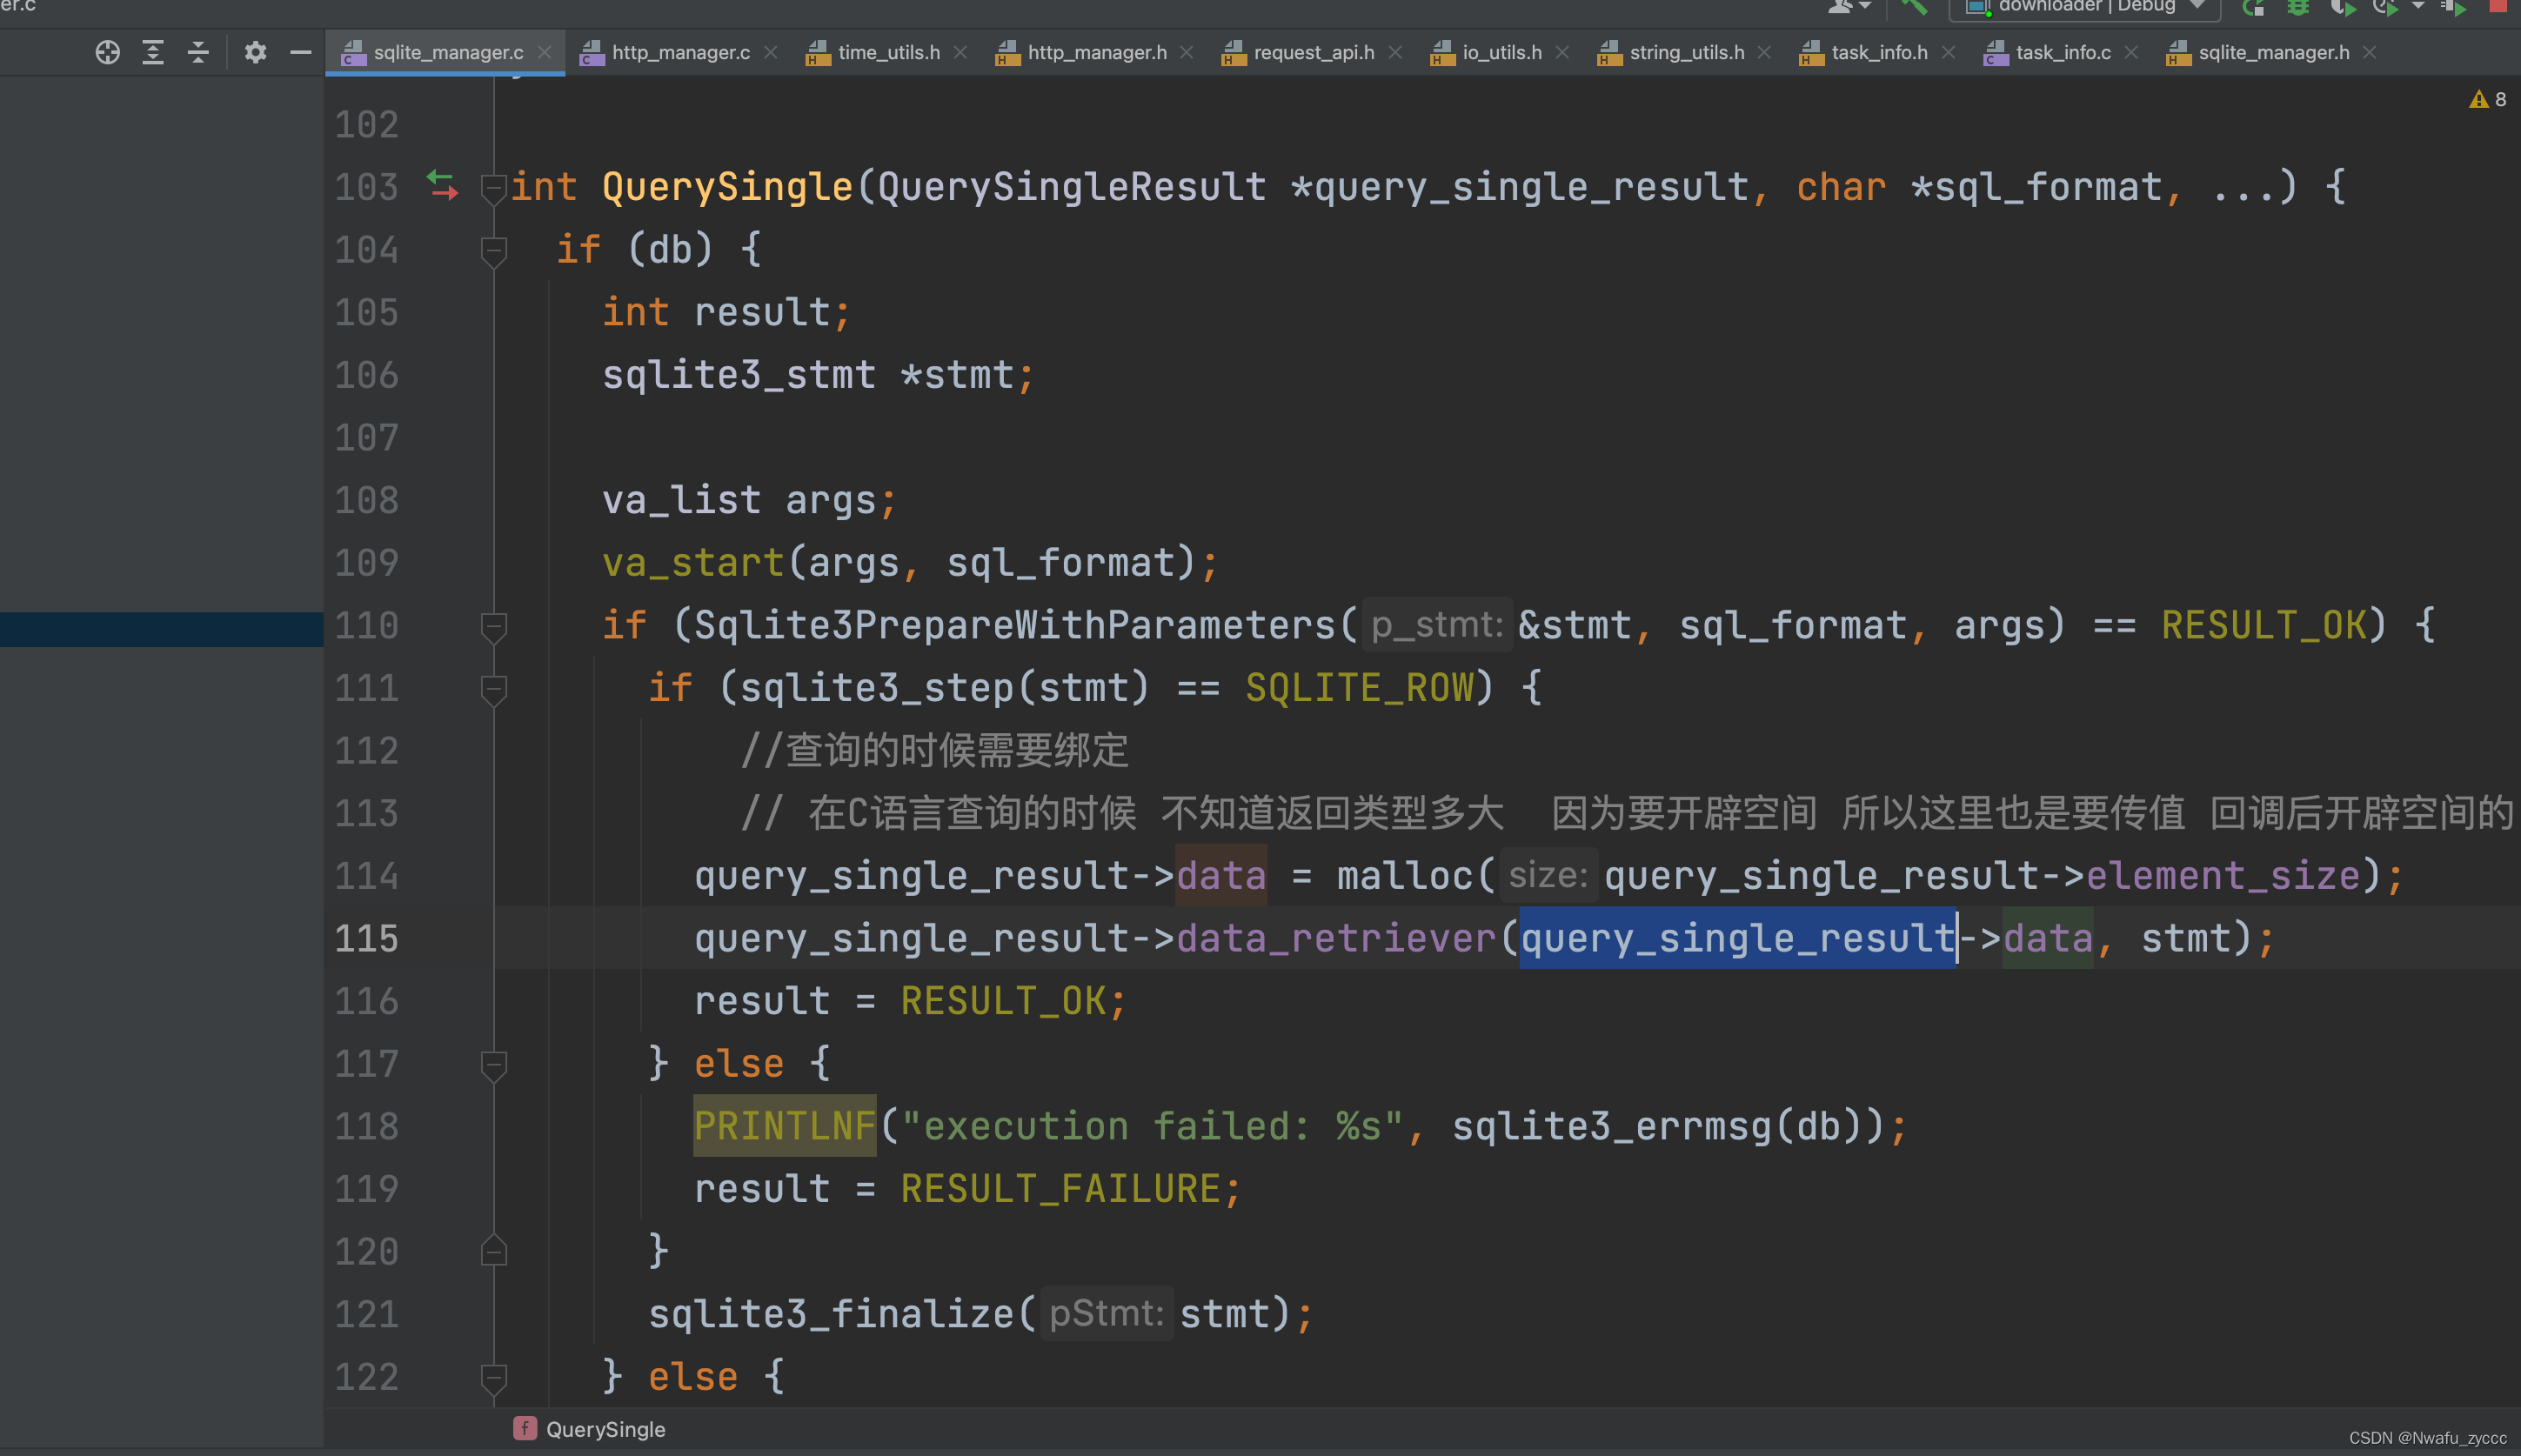2521x1456 pixels.
Task: Click the PRINTLNF macro on line 118
Action: click(x=784, y=1126)
